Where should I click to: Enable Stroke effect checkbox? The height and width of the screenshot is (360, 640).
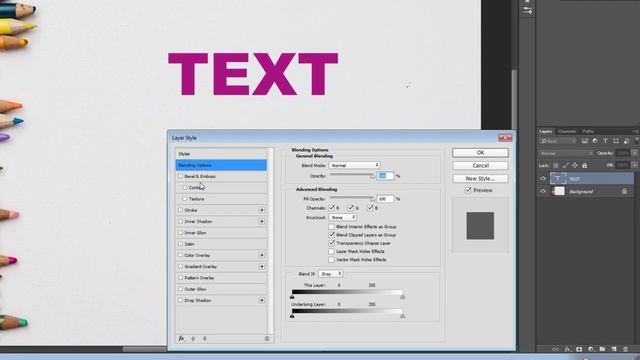tap(180, 210)
